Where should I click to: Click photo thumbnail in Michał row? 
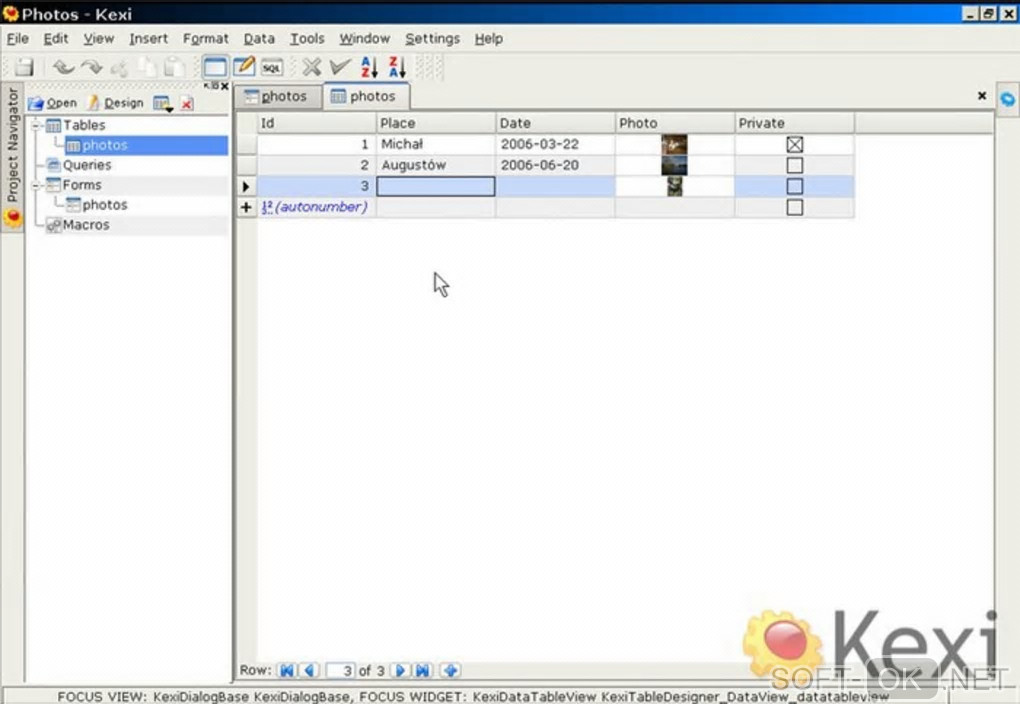(675, 144)
